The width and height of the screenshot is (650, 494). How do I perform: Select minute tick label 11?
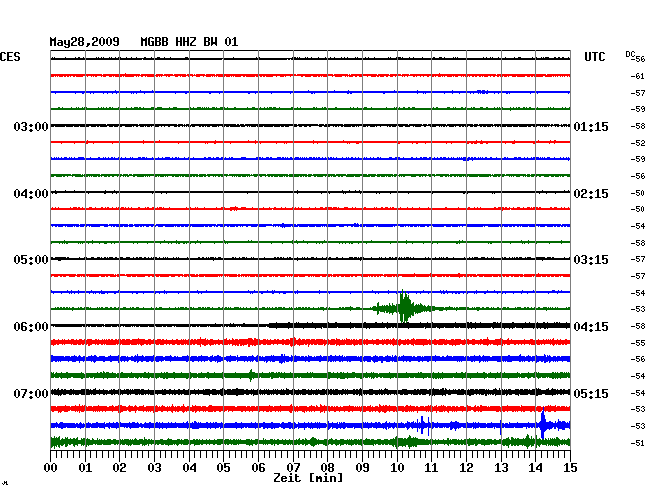point(431,467)
